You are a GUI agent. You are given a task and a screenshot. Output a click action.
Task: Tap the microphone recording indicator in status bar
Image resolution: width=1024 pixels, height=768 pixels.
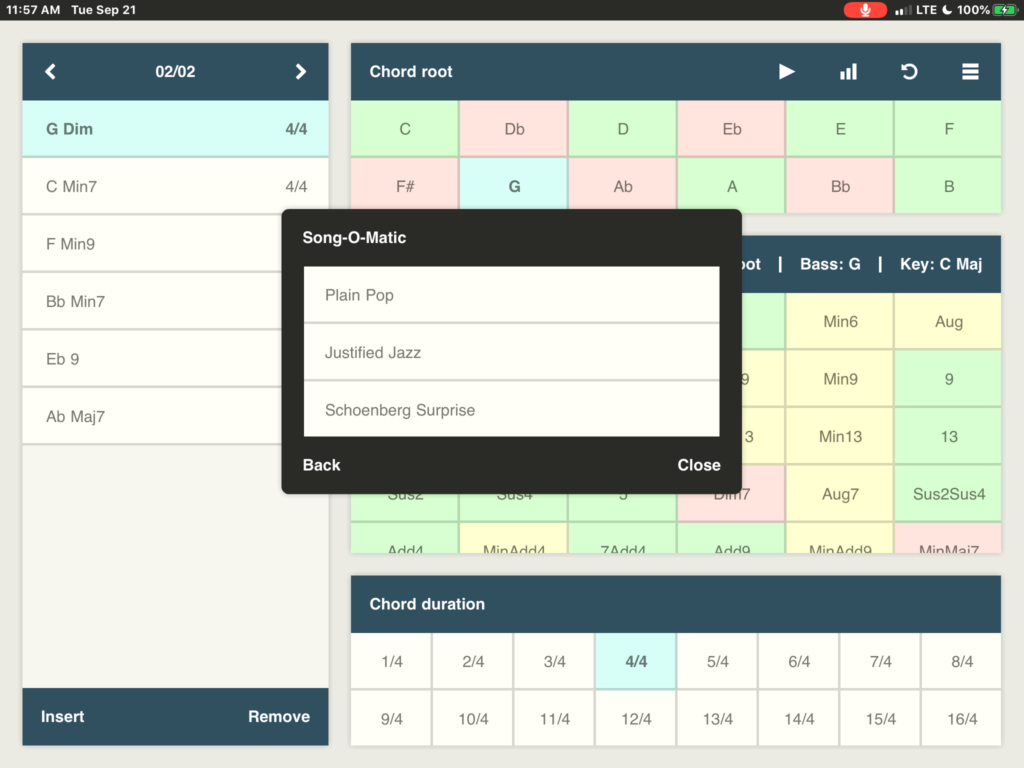coord(865,10)
